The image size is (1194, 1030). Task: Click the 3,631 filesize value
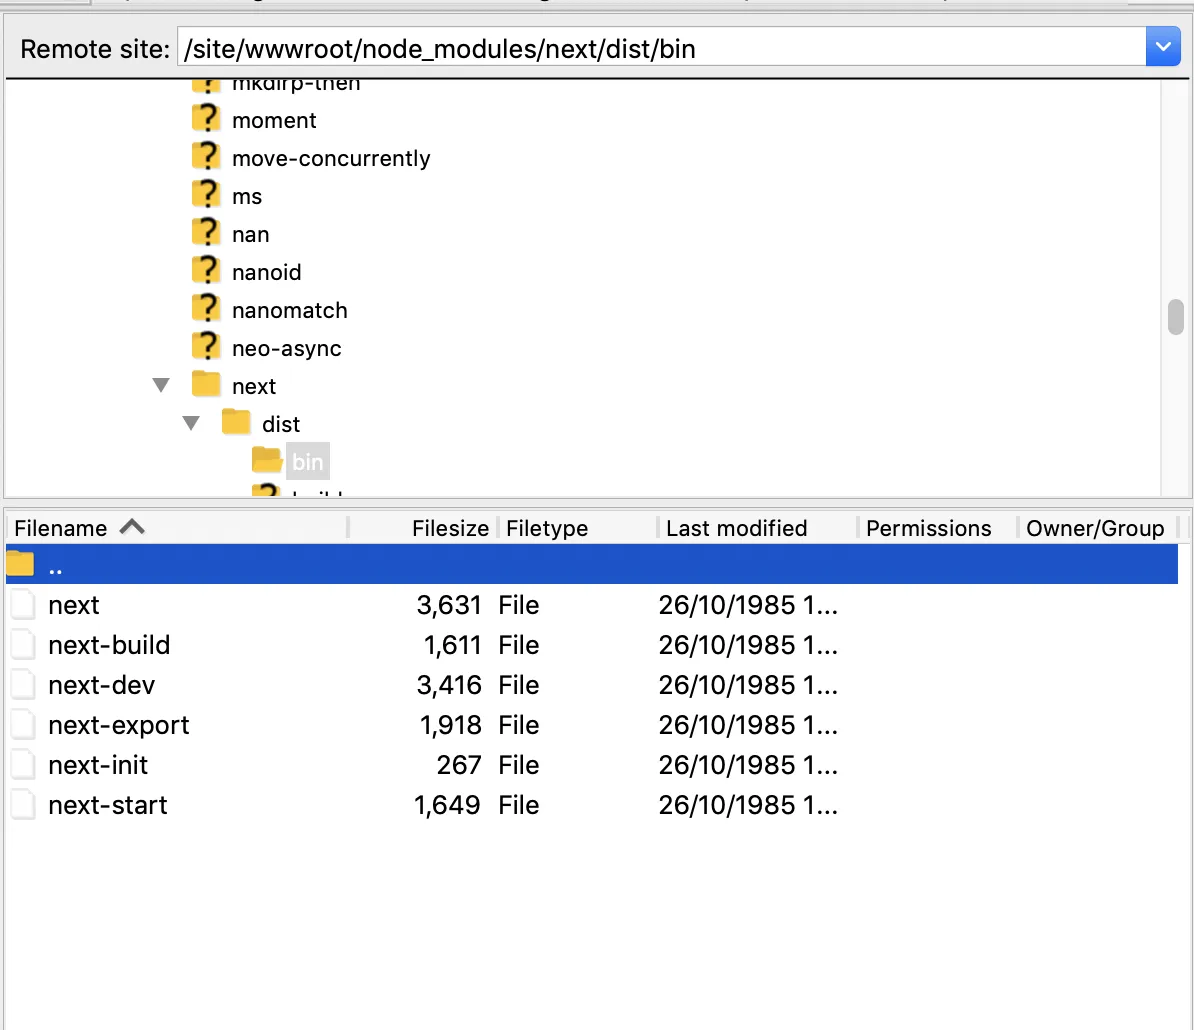(x=449, y=605)
